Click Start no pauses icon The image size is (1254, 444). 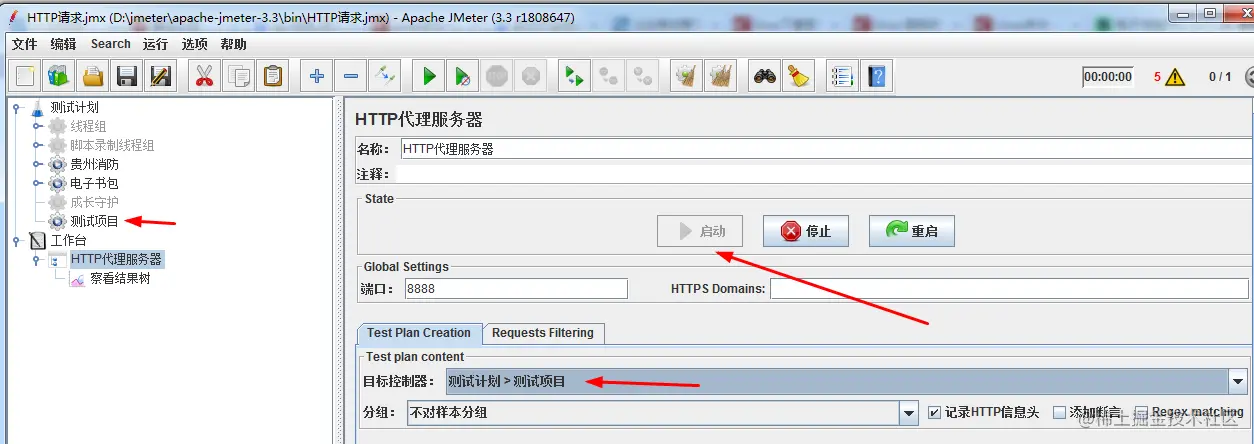click(463, 76)
